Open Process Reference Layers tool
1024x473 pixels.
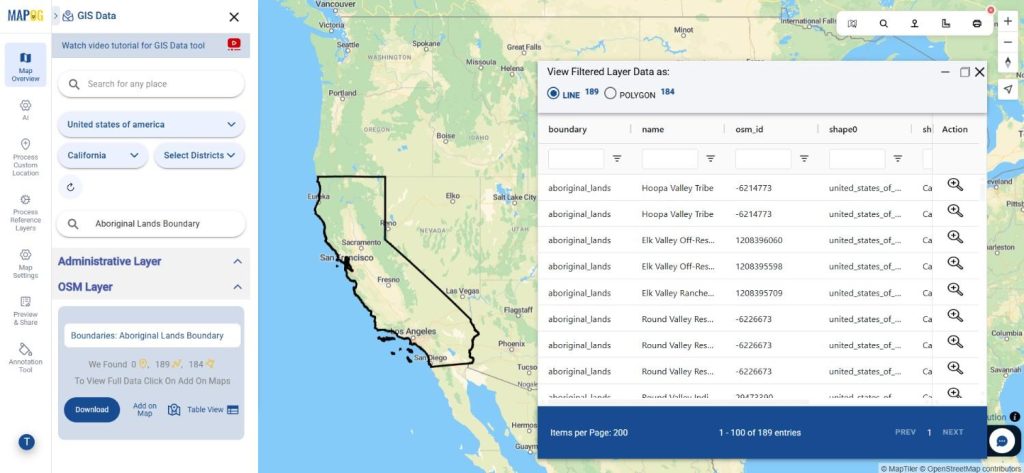click(x=25, y=212)
